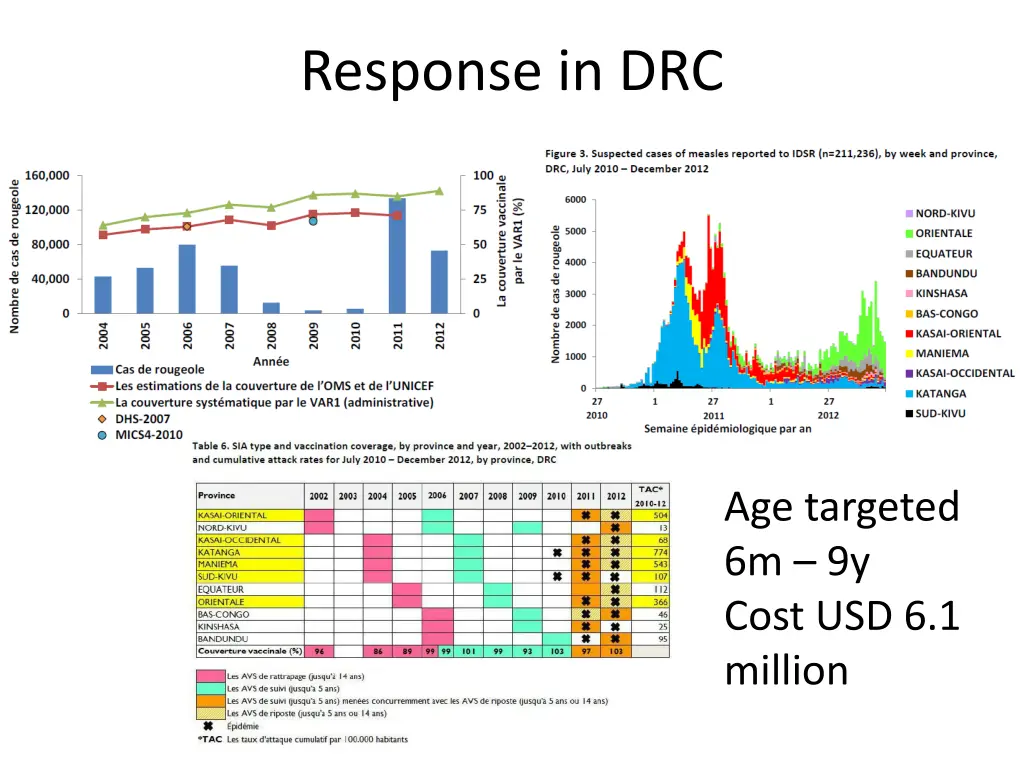Click the 2002 column header in Table 6

[319, 496]
